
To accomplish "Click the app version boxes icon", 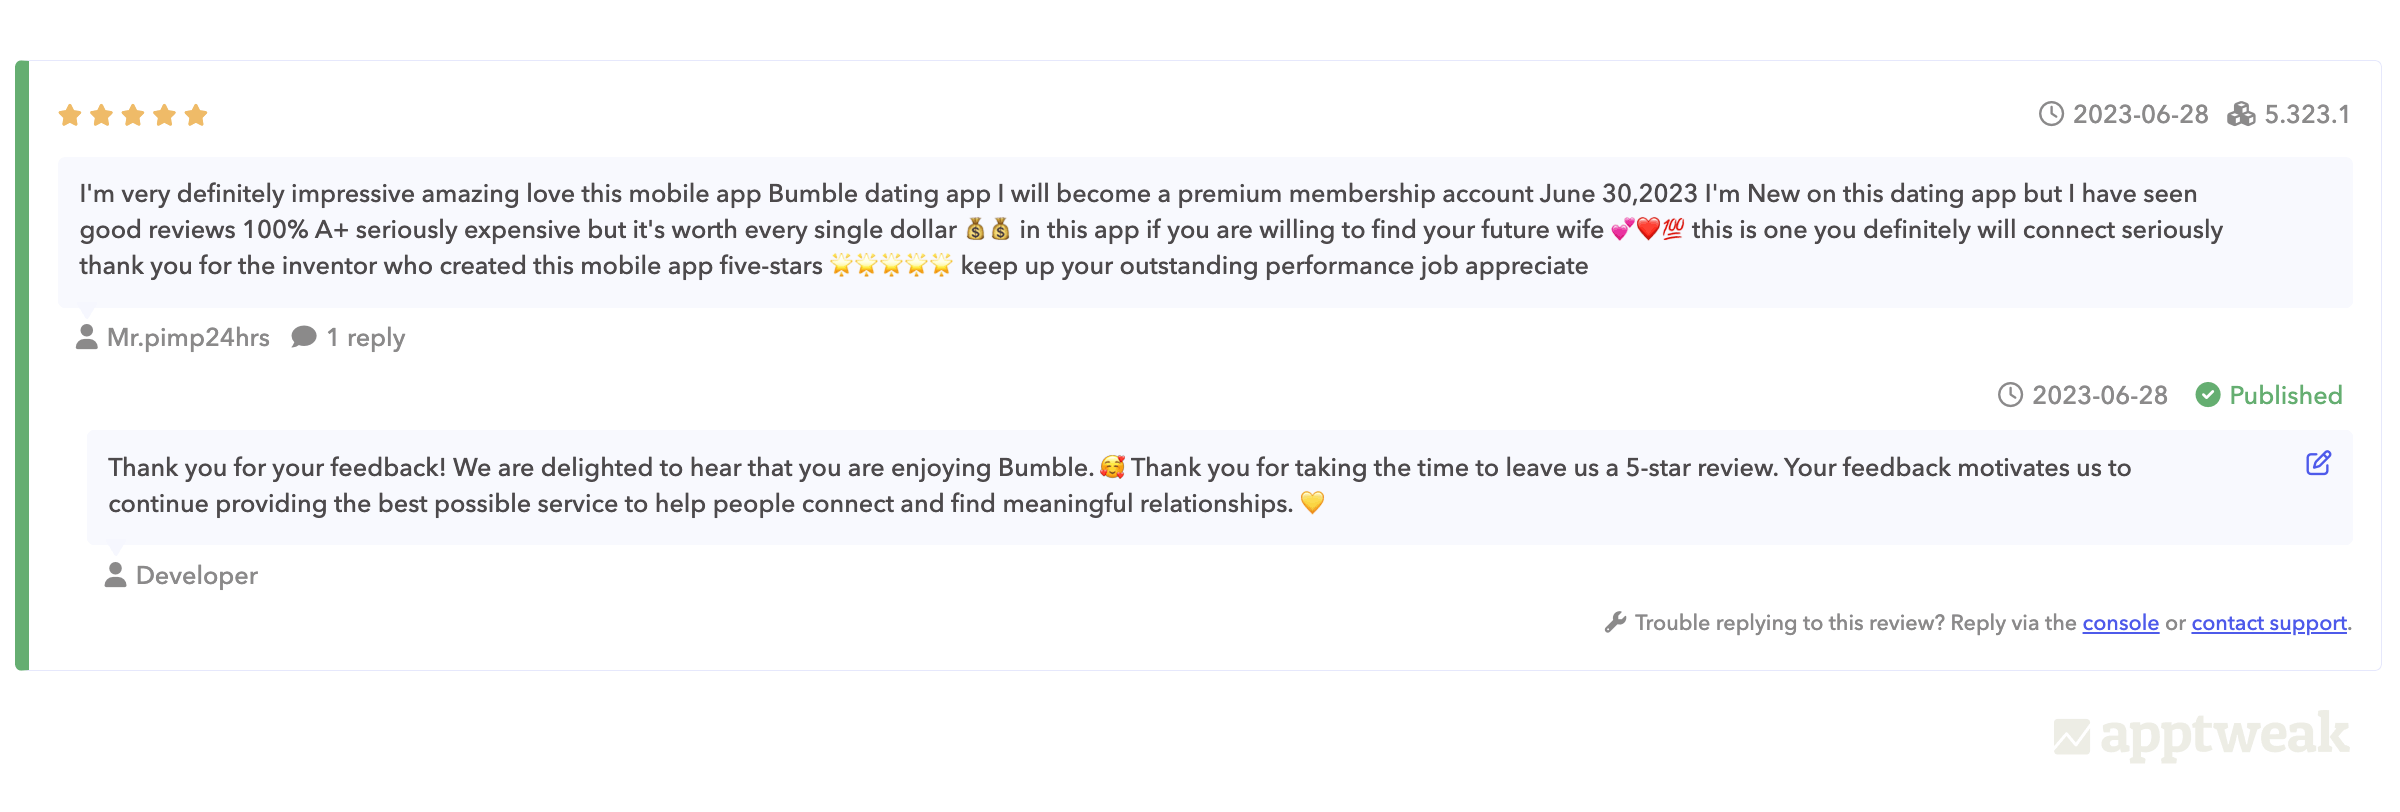I will (x=2241, y=114).
